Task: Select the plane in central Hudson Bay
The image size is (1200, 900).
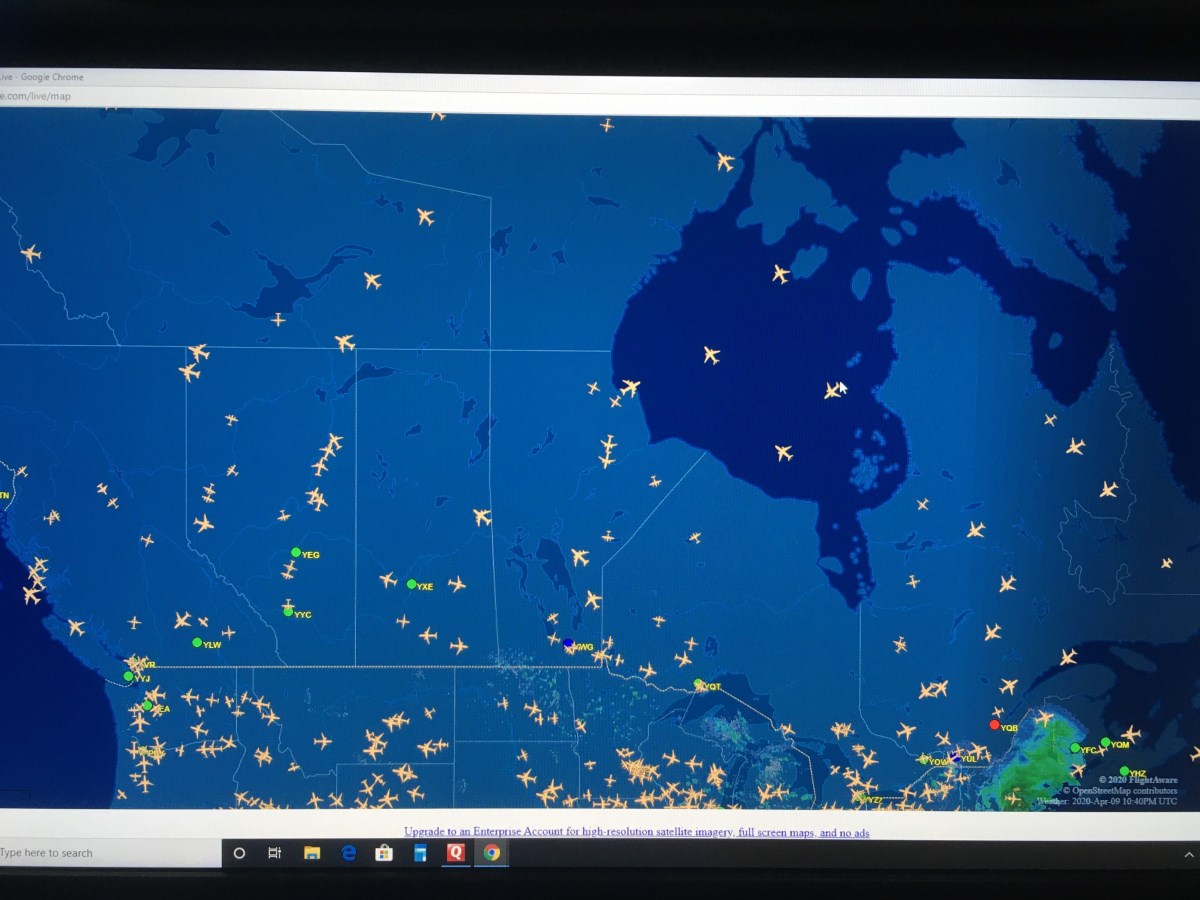Action: pos(711,355)
